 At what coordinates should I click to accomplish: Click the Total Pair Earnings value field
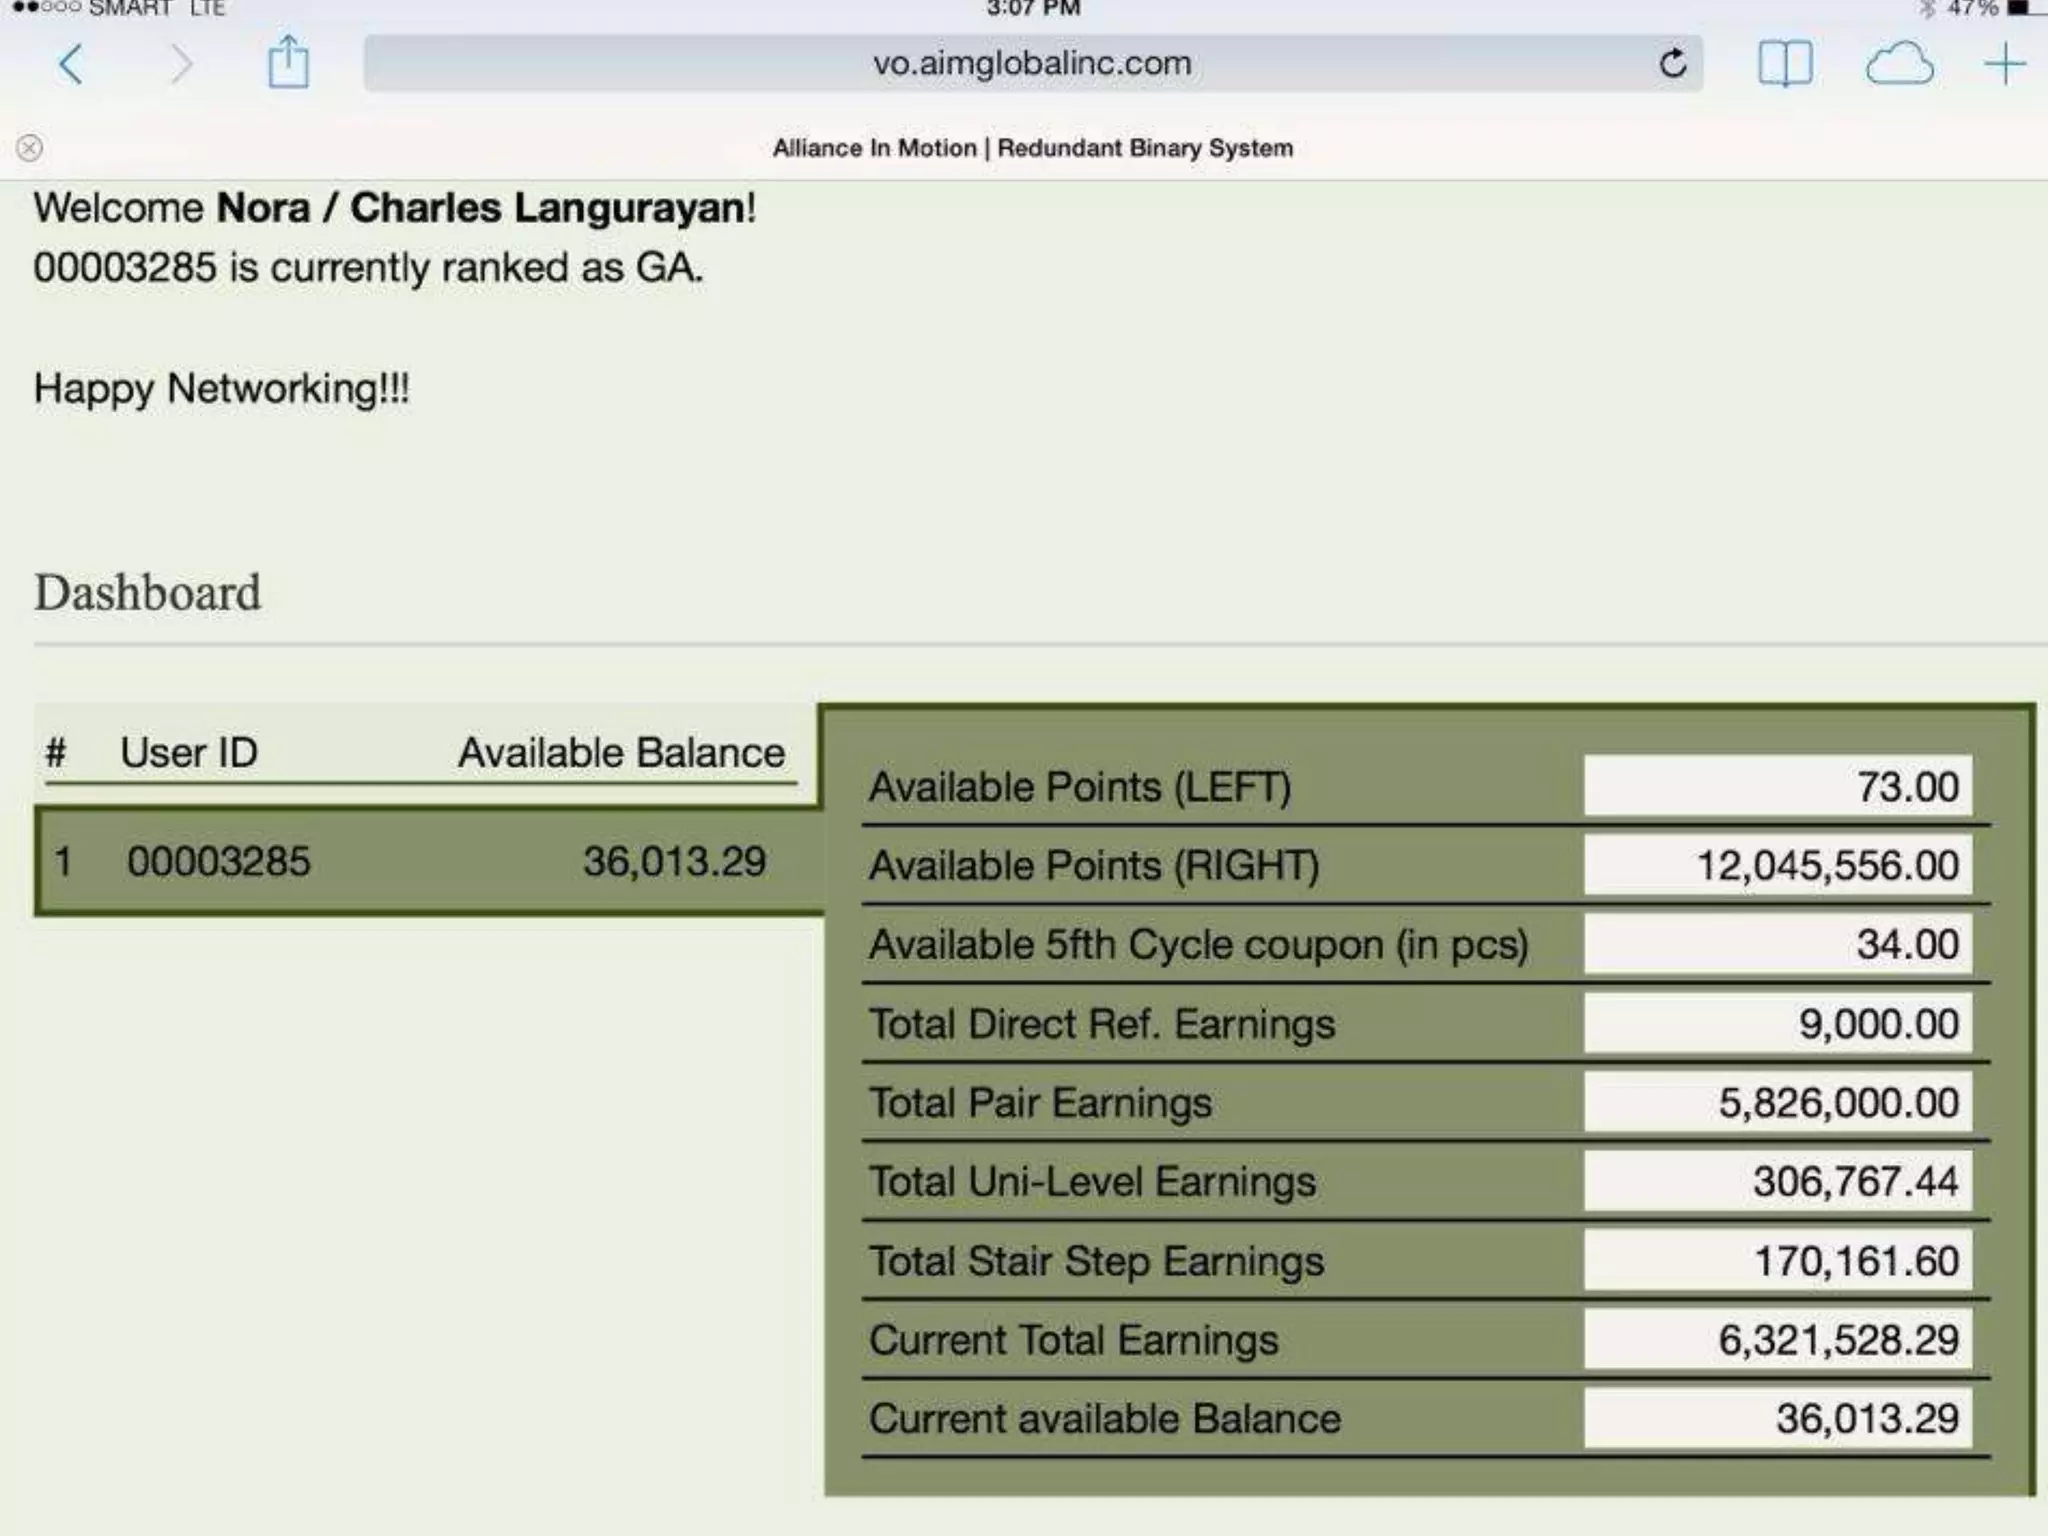click(x=1777, y=1102)
